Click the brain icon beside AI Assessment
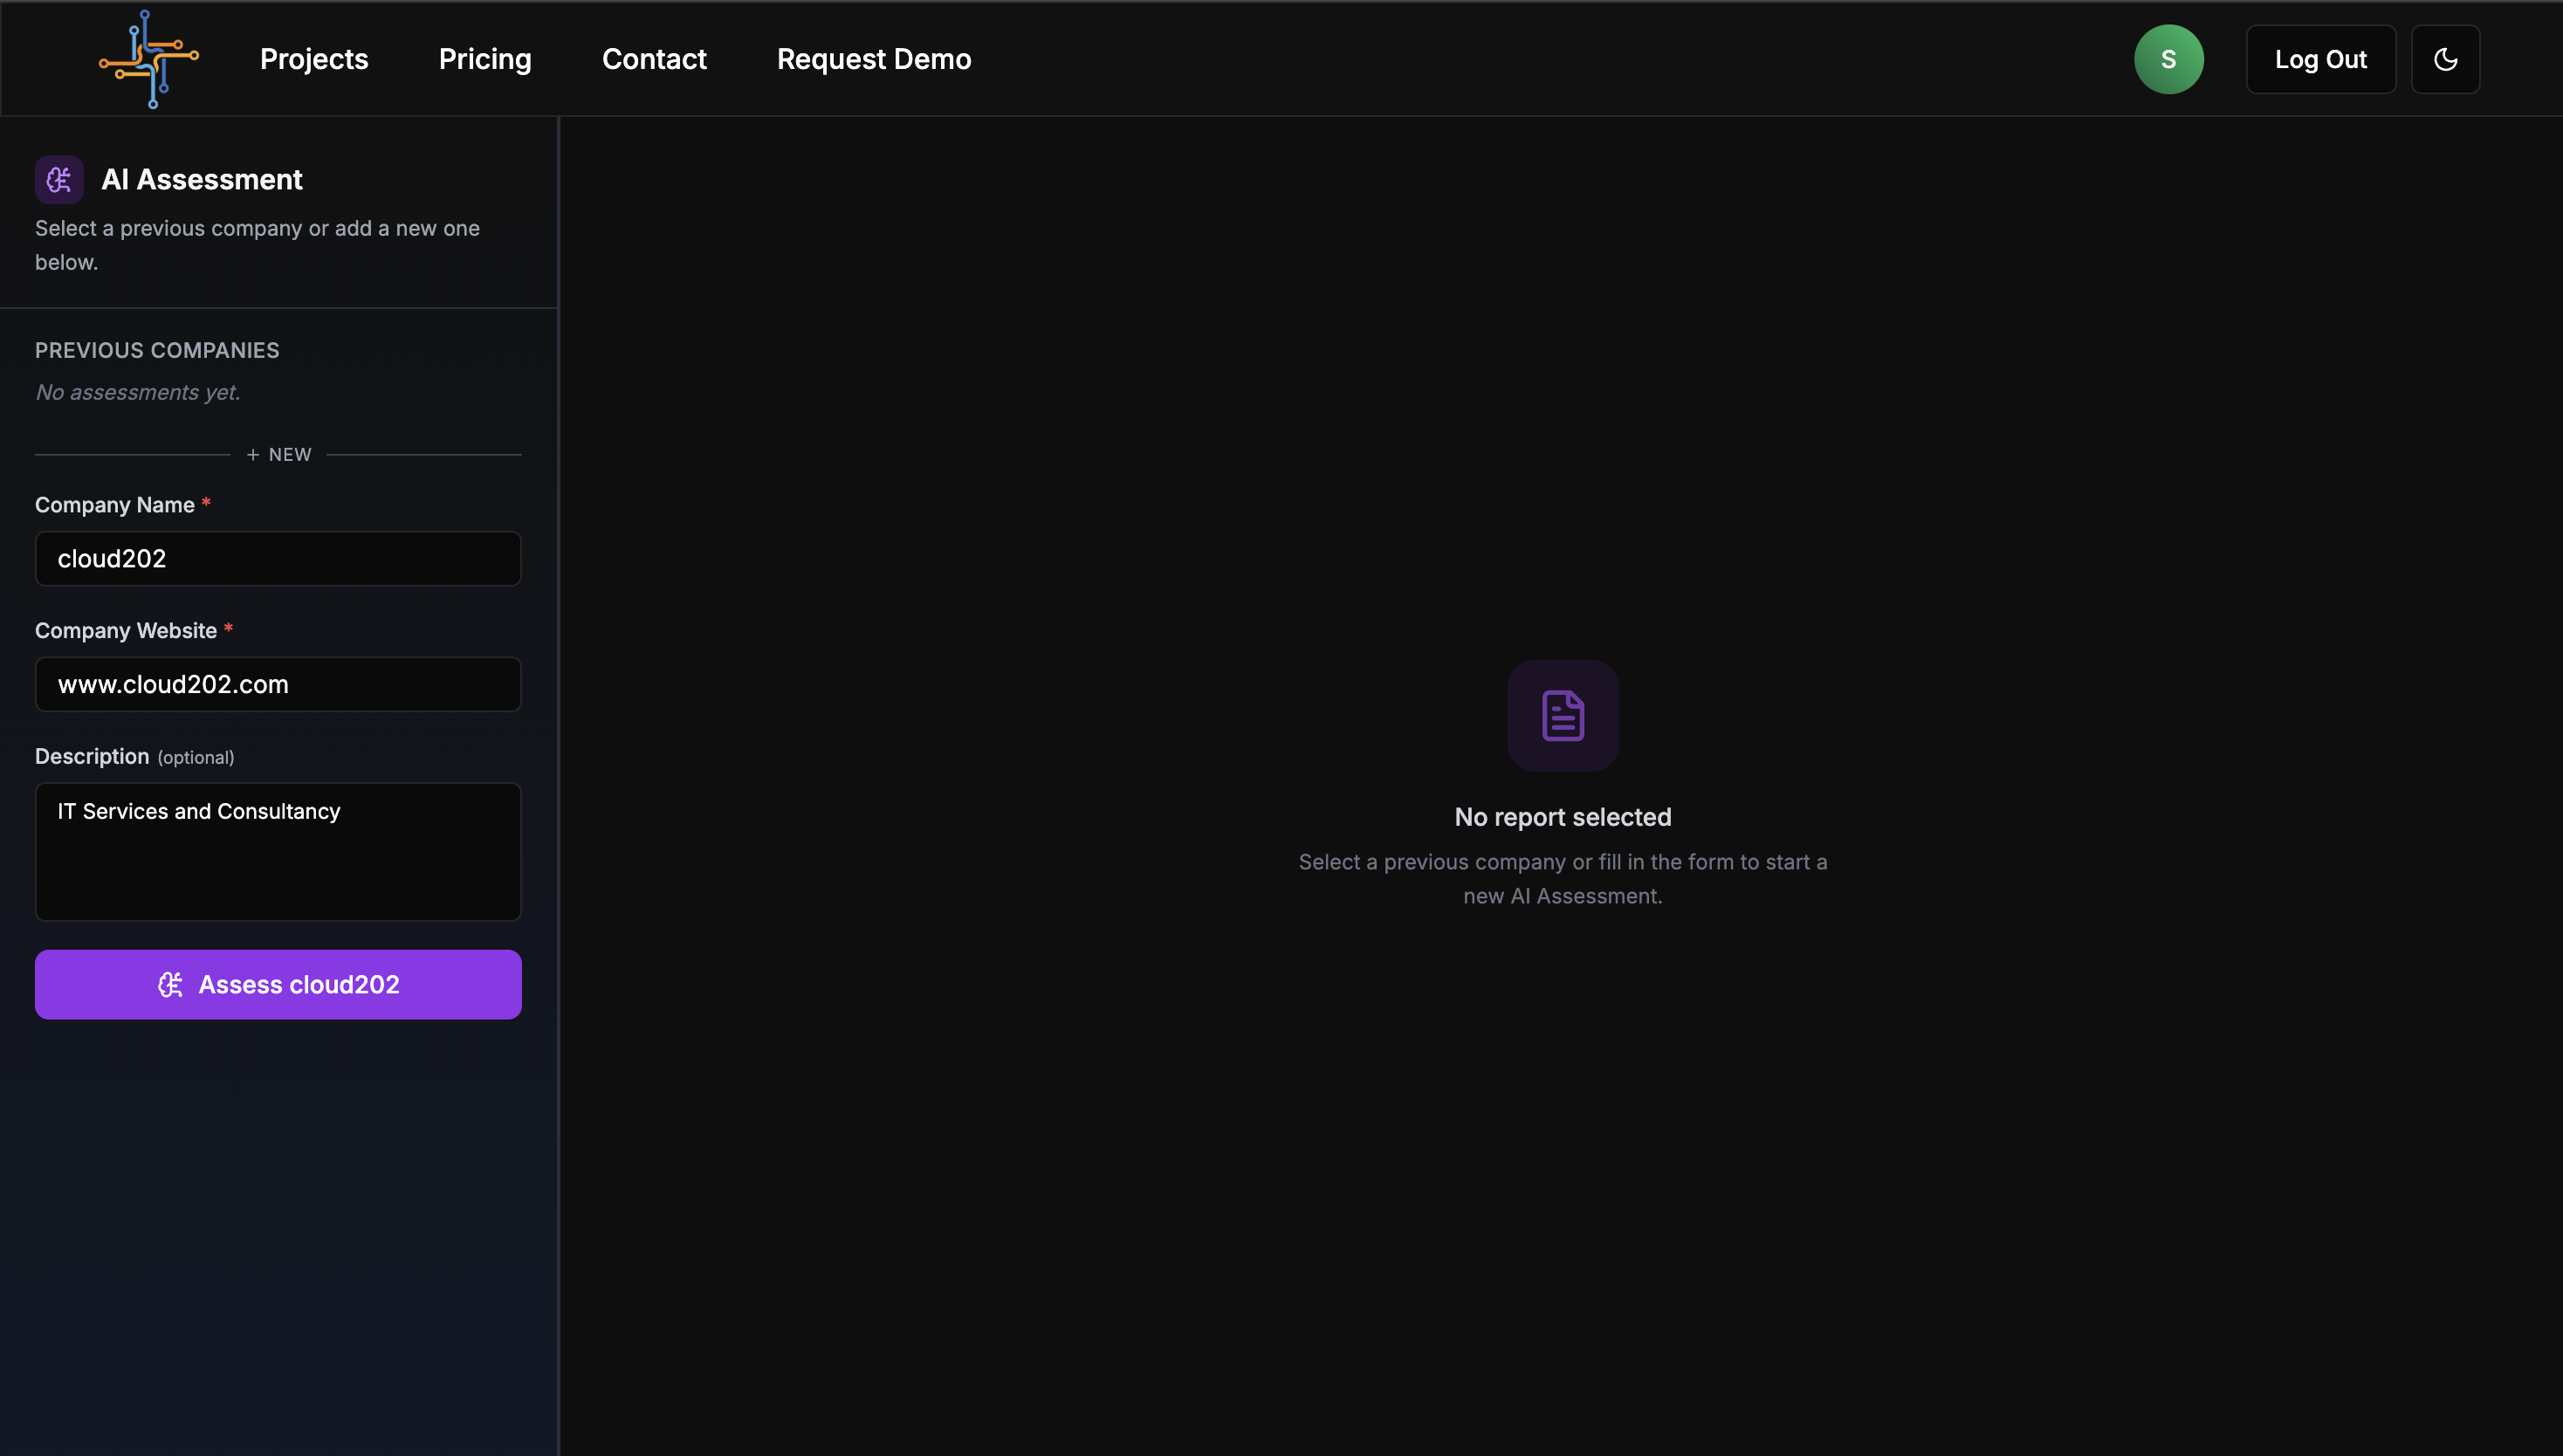 pos(59,180)
